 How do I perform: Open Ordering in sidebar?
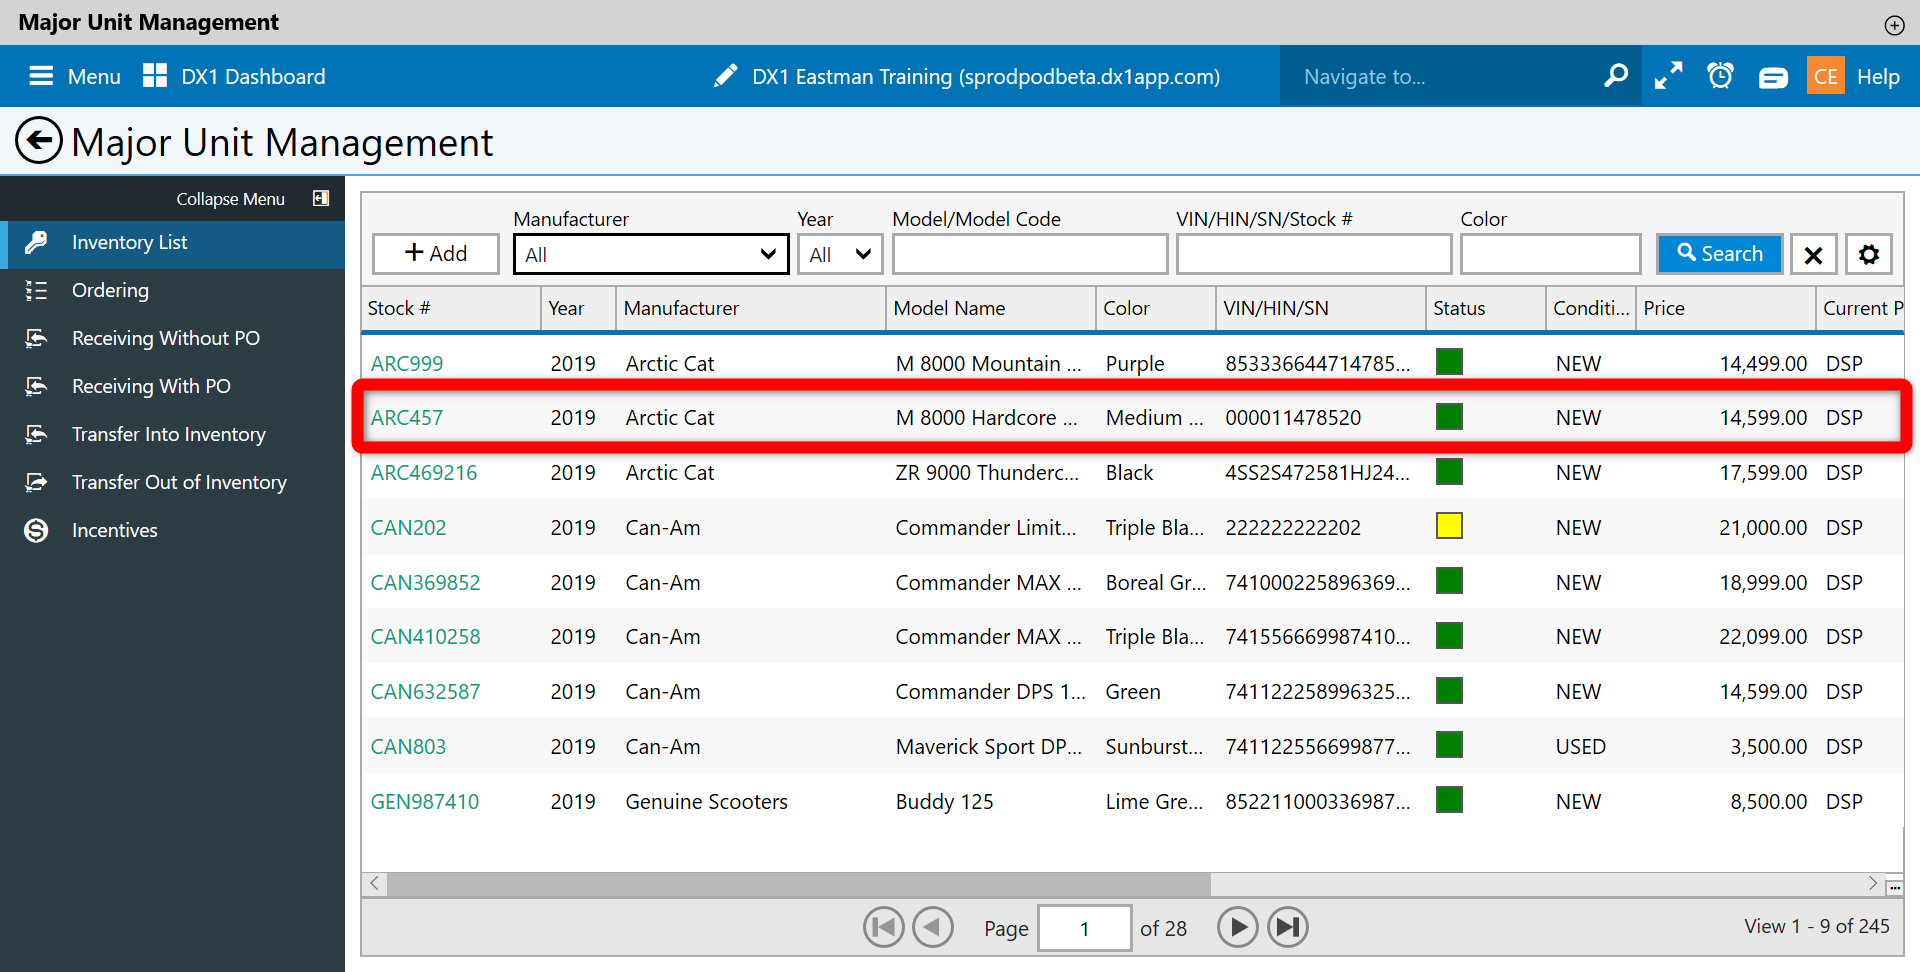pyautogui.click(x=172, y=291)
